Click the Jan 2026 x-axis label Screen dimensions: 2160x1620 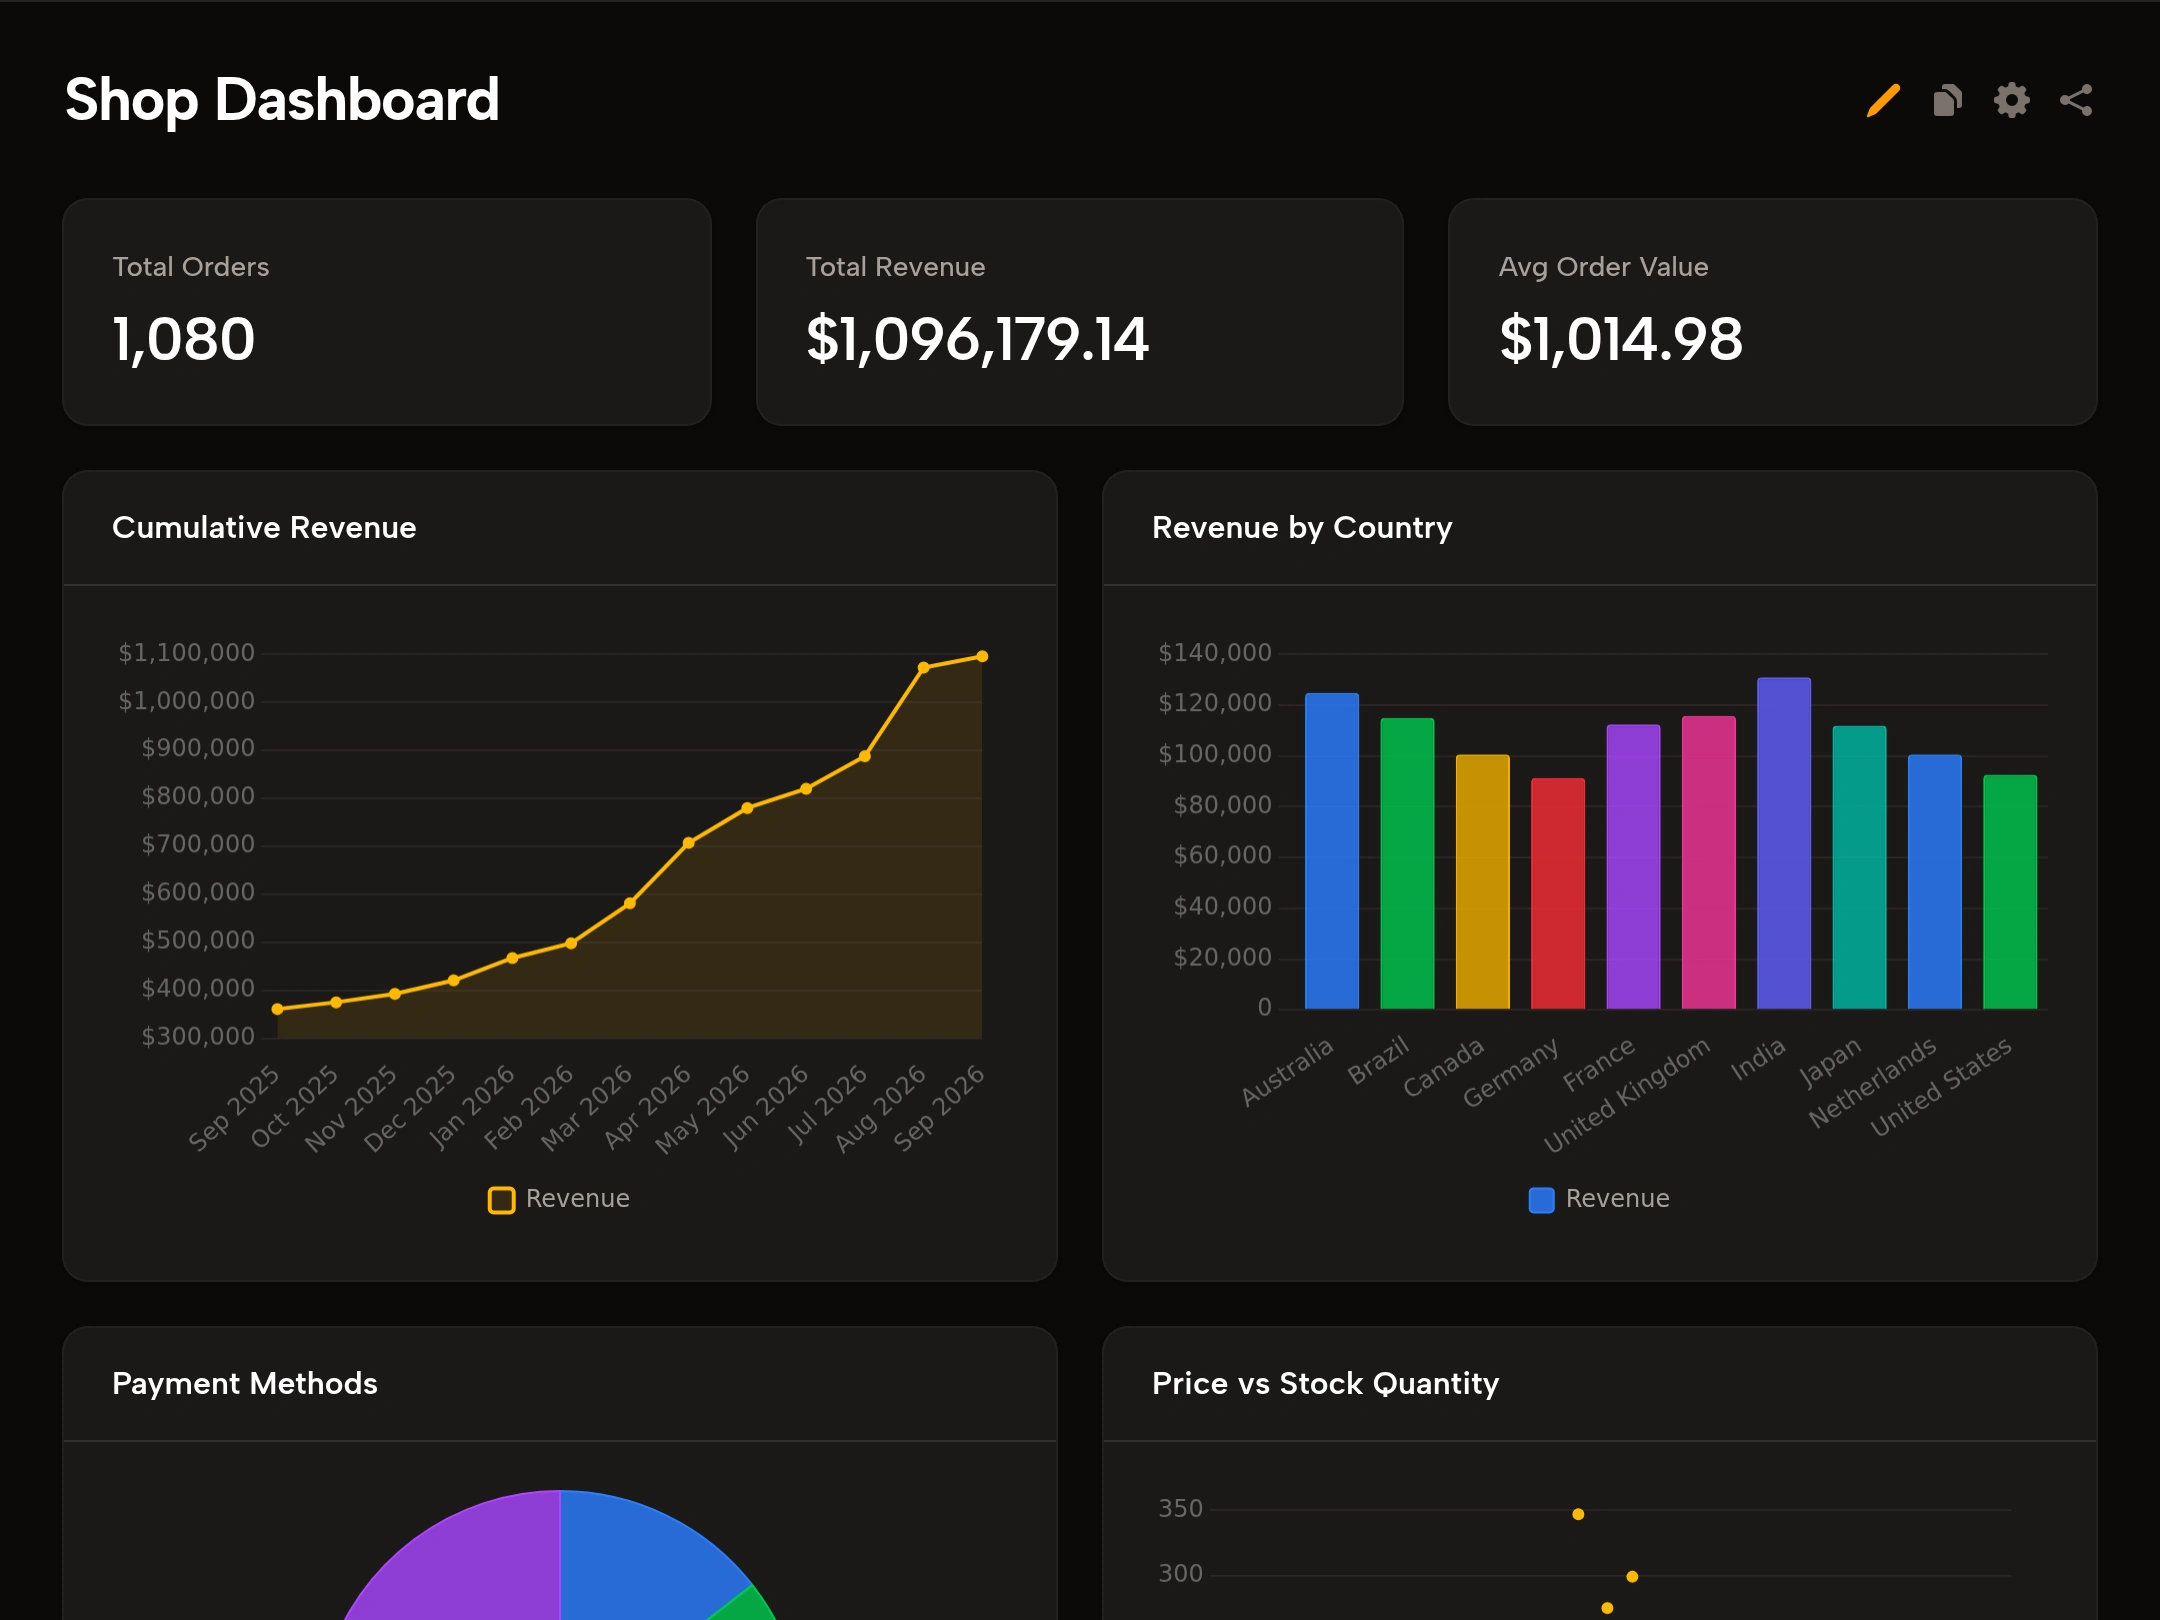[x=472, y=1107]
